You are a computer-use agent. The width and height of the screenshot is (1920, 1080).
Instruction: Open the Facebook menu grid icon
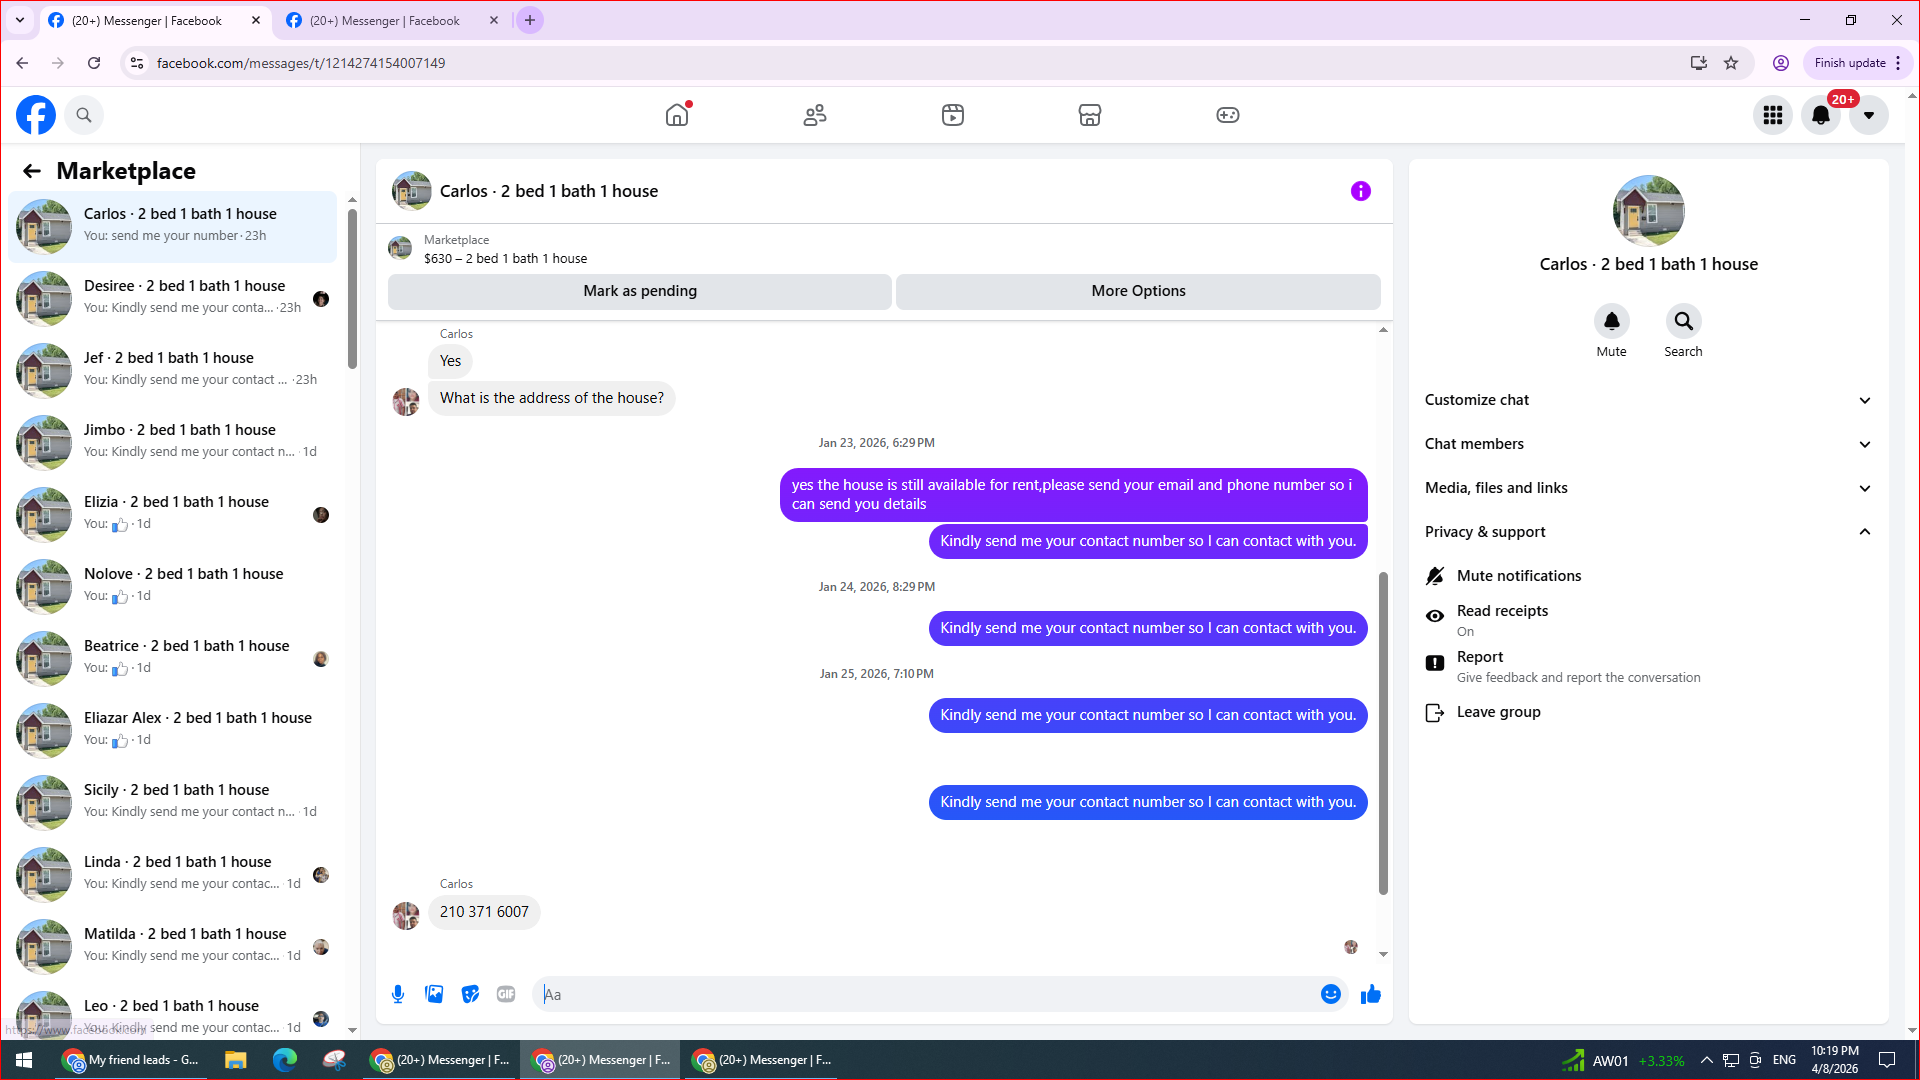pyautogui.click(x=1773, y=115)
